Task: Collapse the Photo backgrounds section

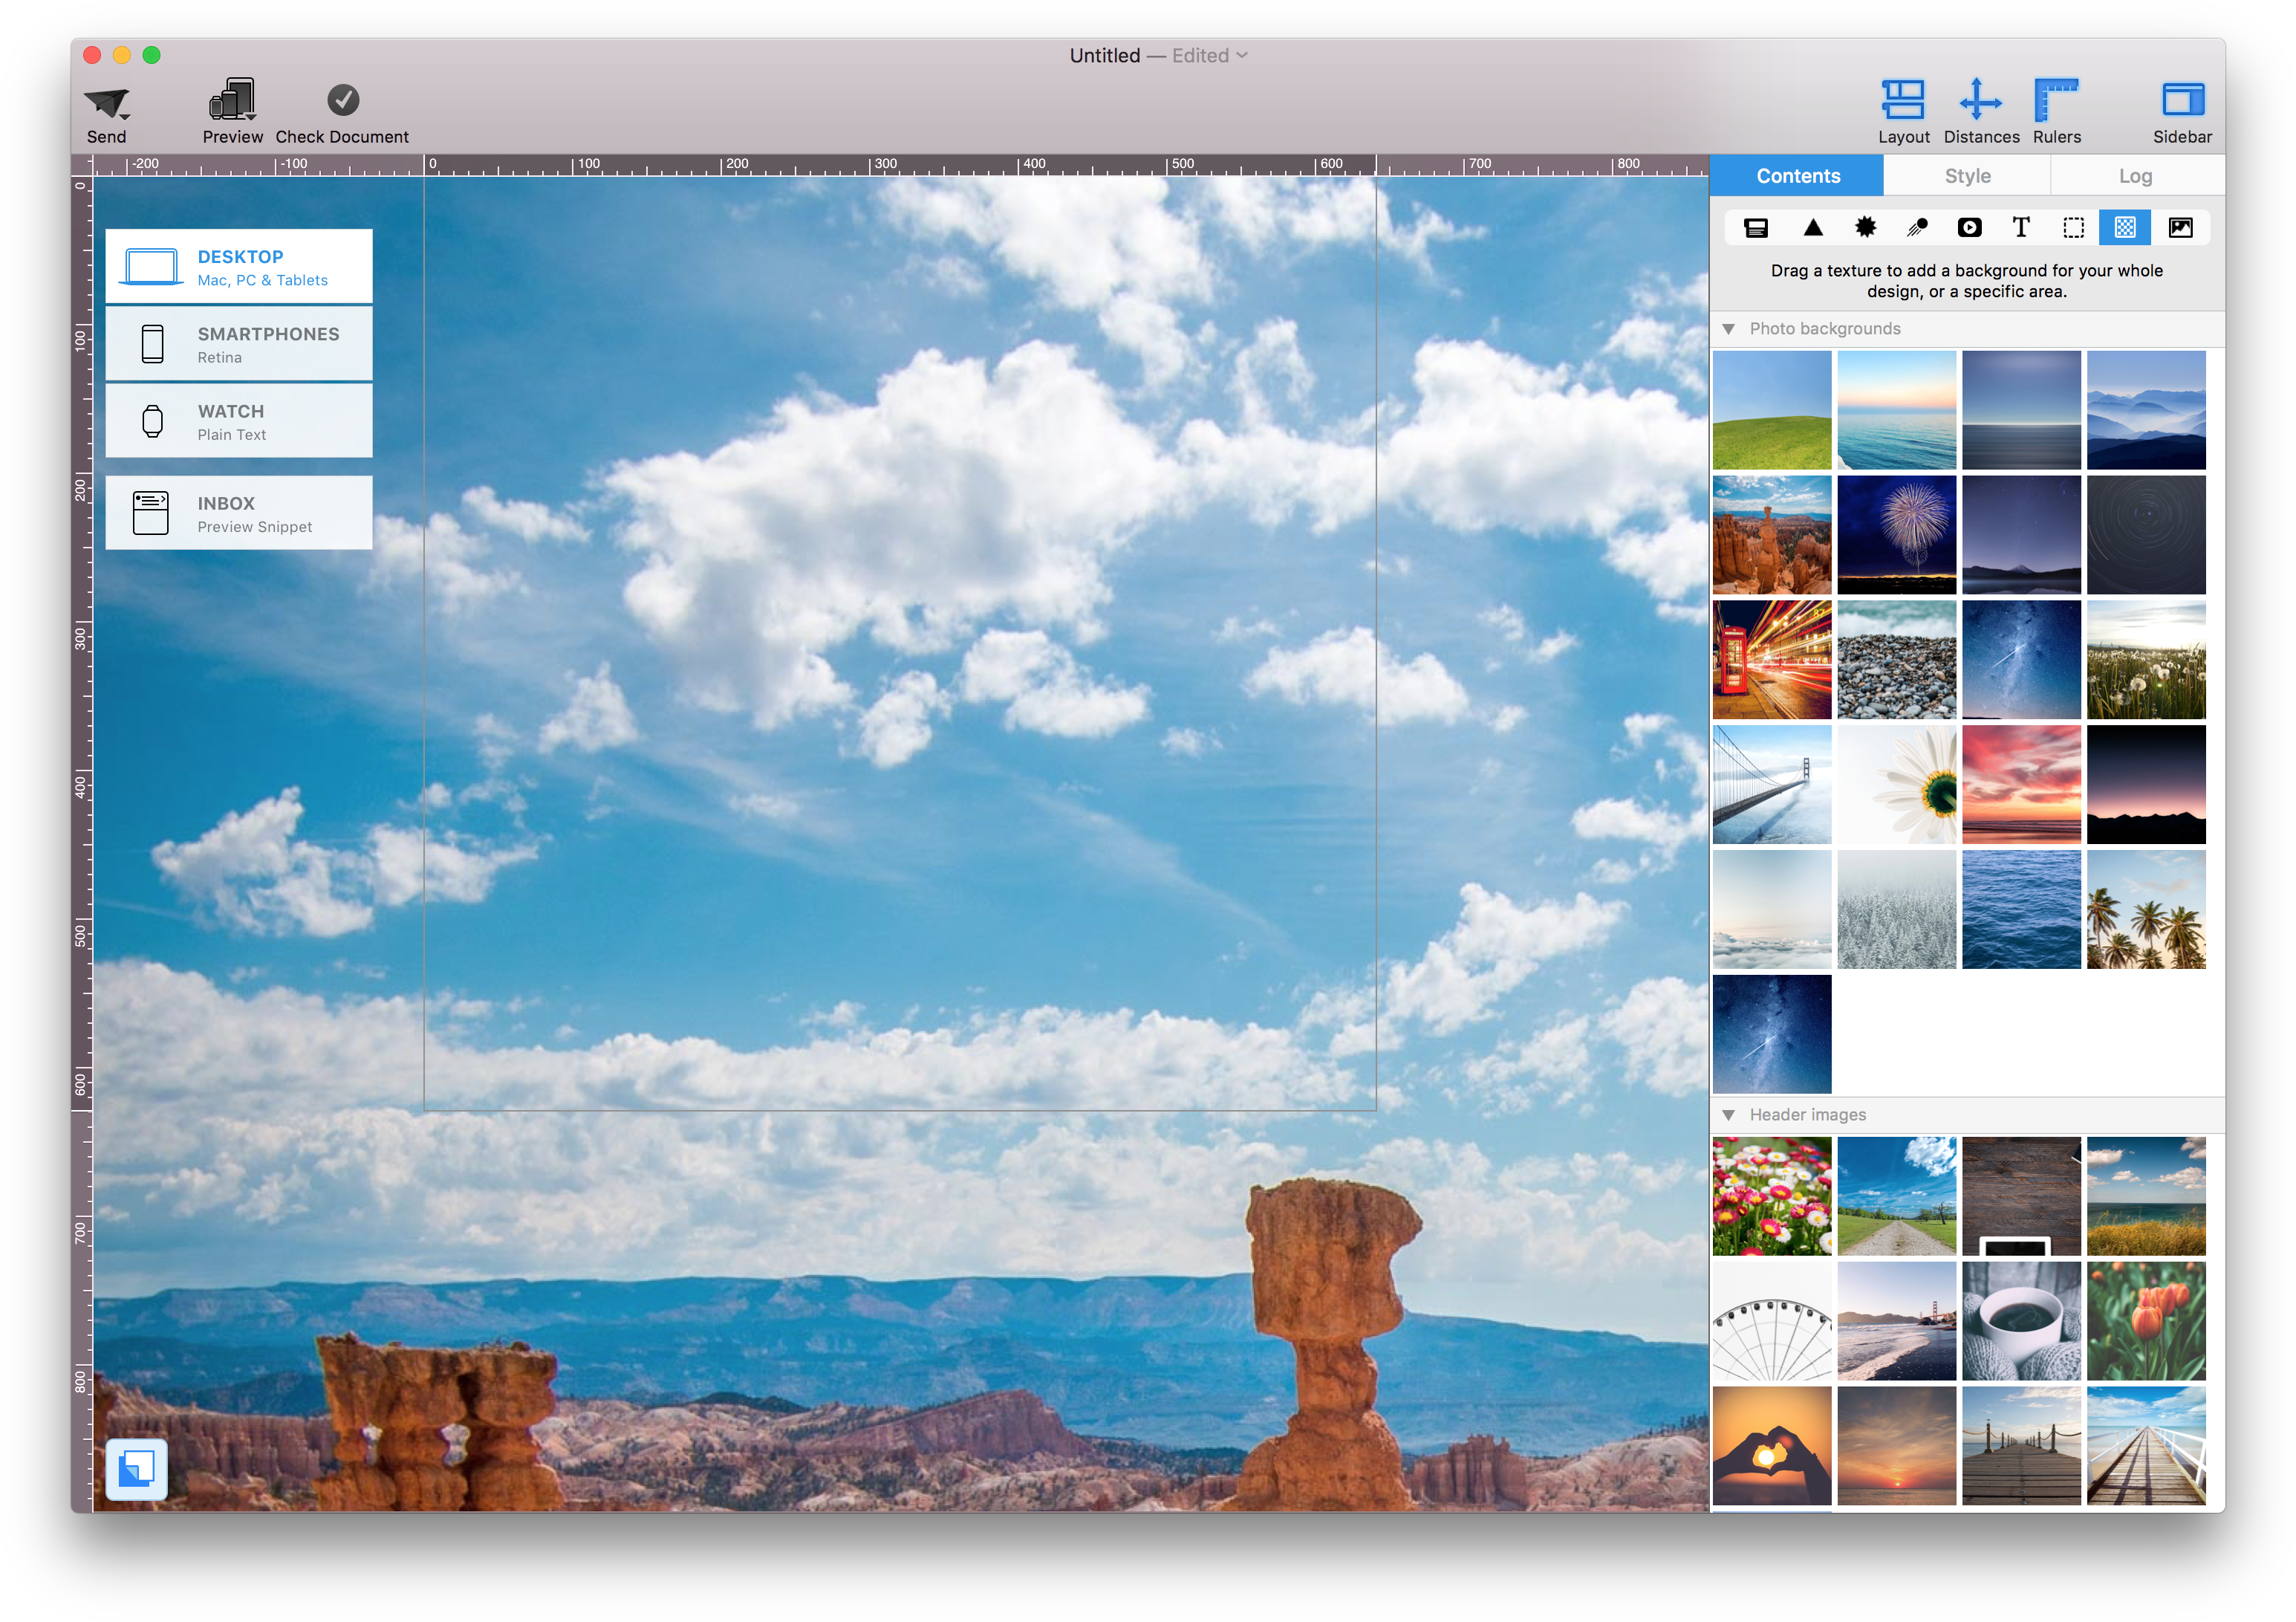Action: [1731, 328]
